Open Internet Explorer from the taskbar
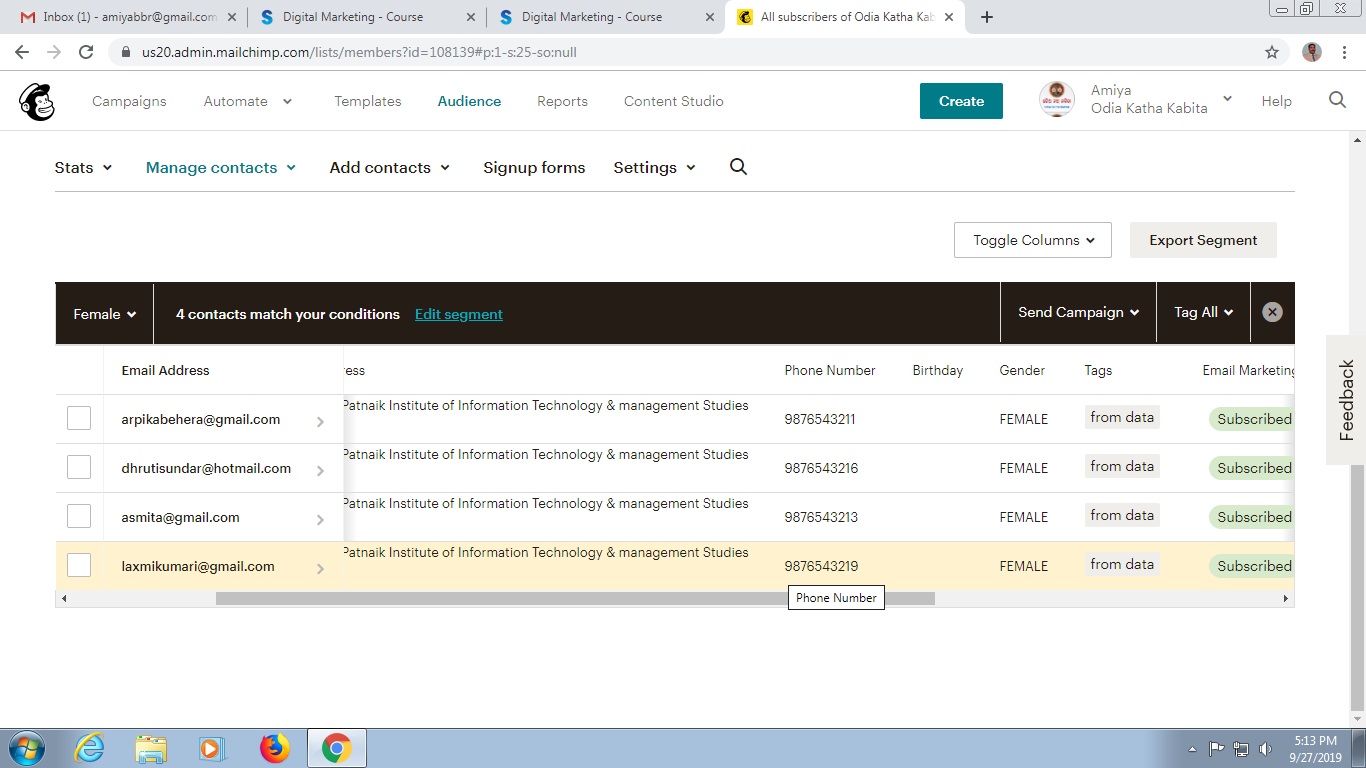 [x=89, y=748]
